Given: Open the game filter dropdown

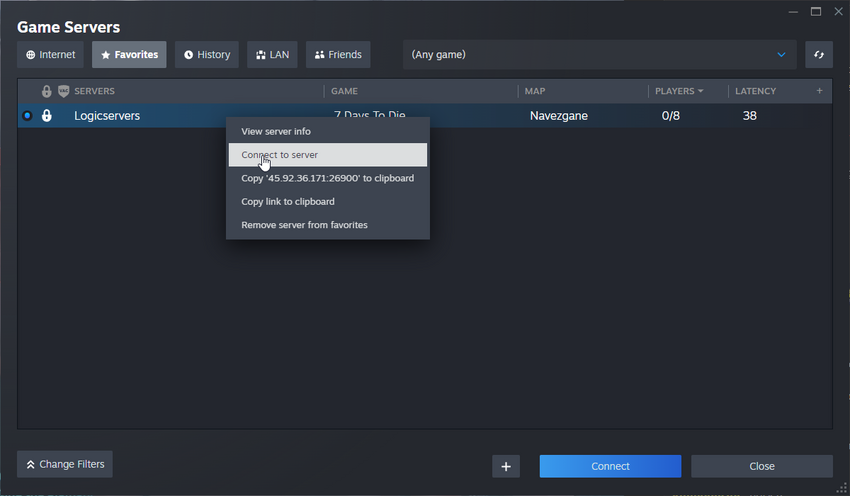Looking at the screenshot, I should pyautogui.click(x=599, y=55).
